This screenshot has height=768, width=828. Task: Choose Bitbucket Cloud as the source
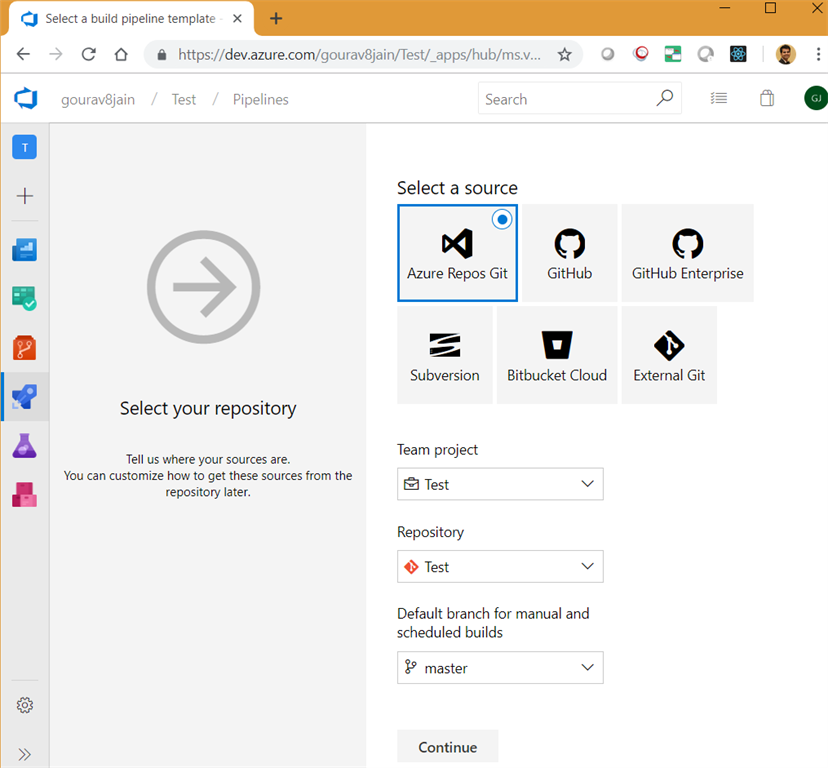click(557, 355)
